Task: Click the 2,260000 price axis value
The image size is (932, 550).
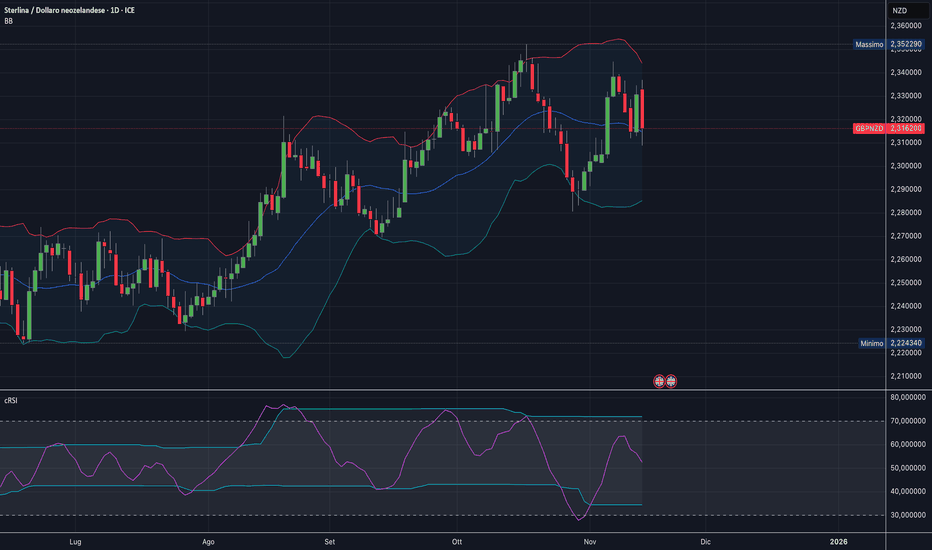Action: pyautogui.click(x=906, y=259)
